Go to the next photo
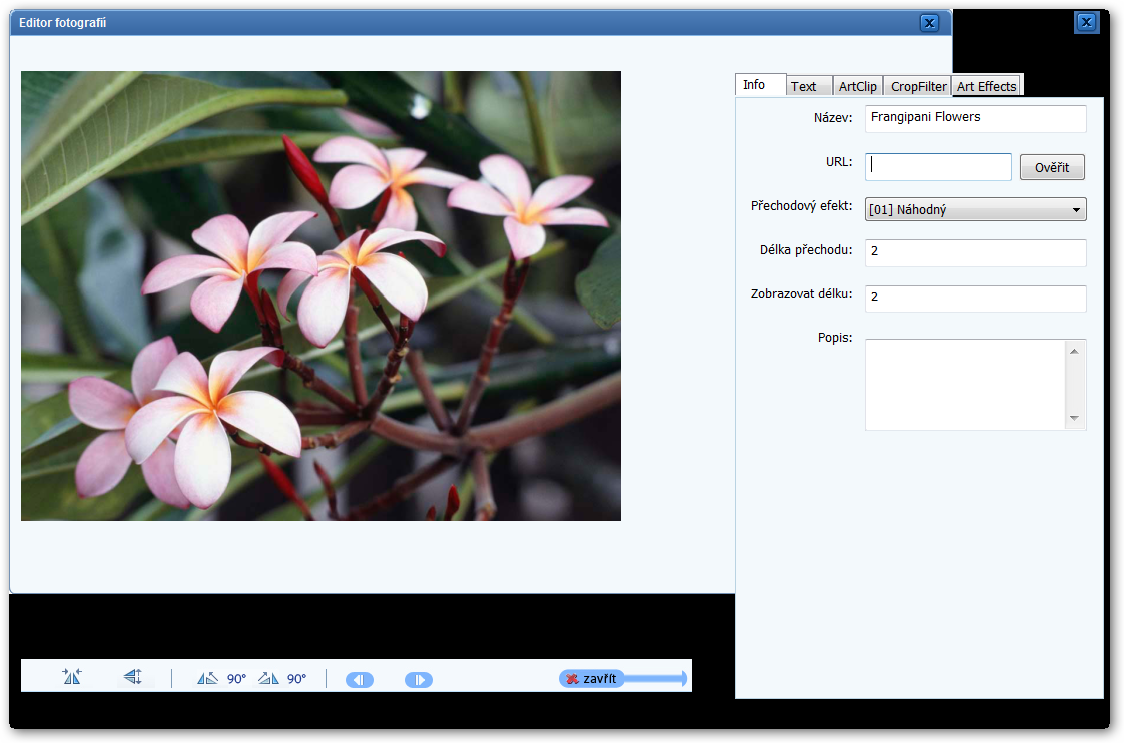 (419, 679)
